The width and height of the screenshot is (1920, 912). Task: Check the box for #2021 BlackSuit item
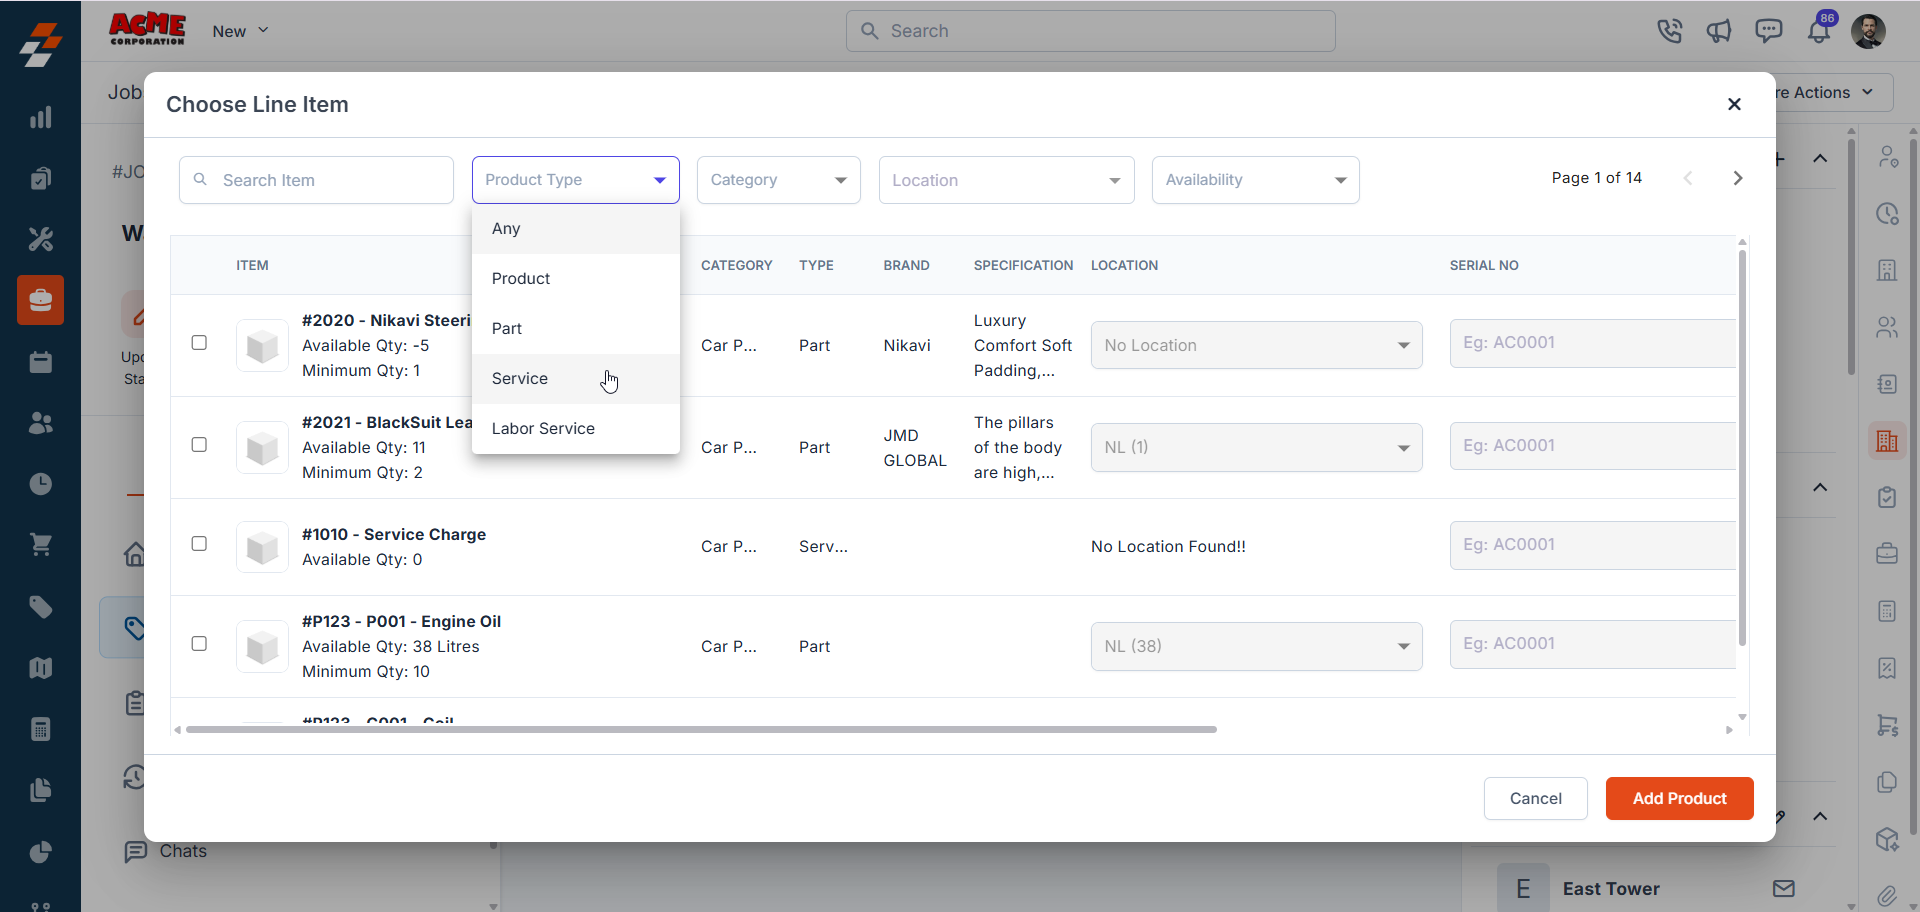click(199, 445)
